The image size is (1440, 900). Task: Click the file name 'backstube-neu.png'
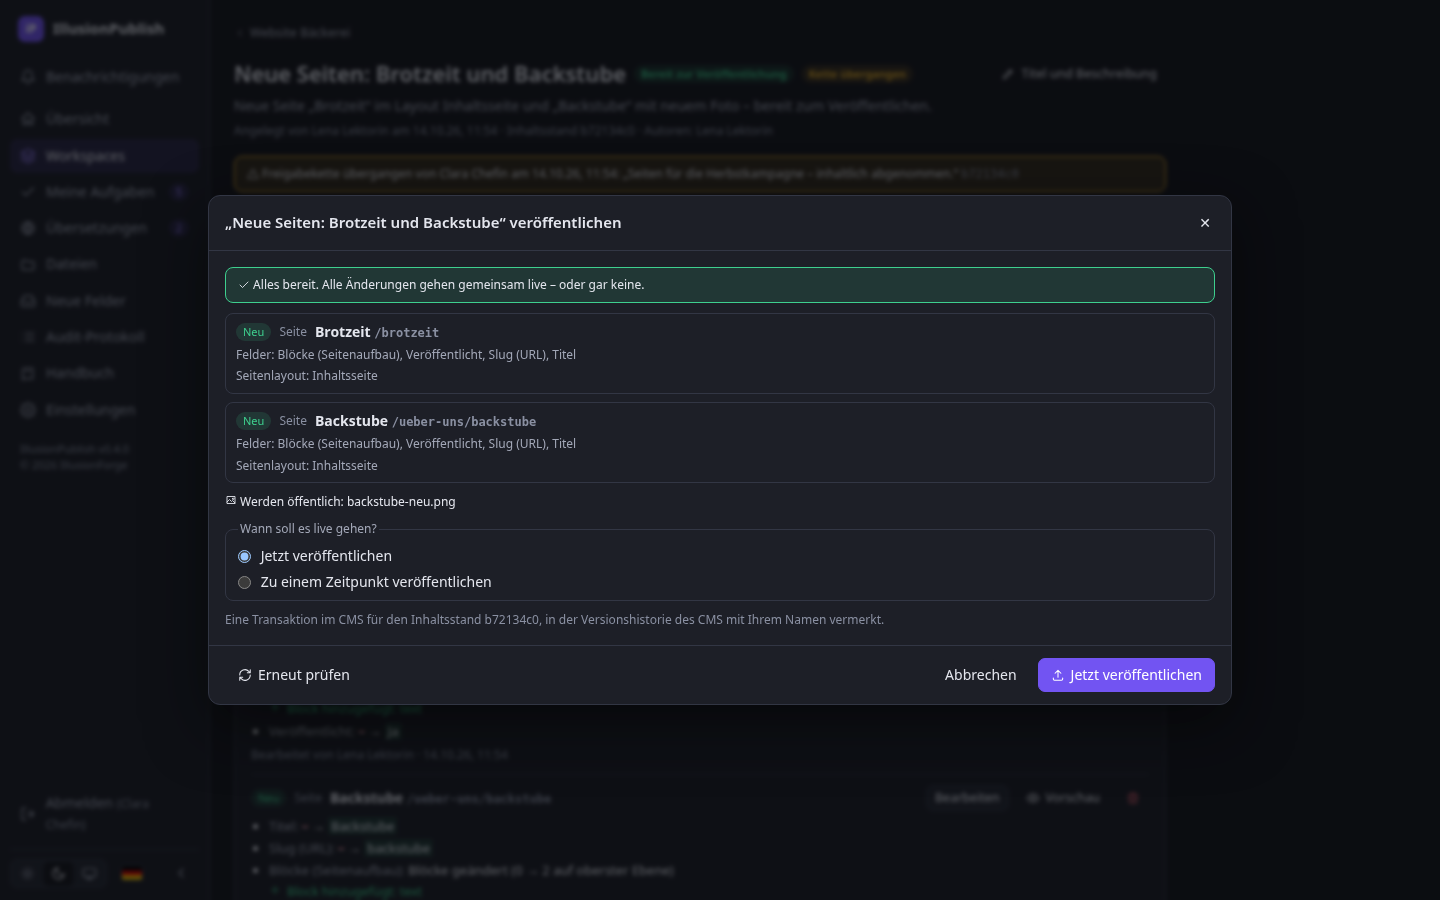click(x=401, y=502)
